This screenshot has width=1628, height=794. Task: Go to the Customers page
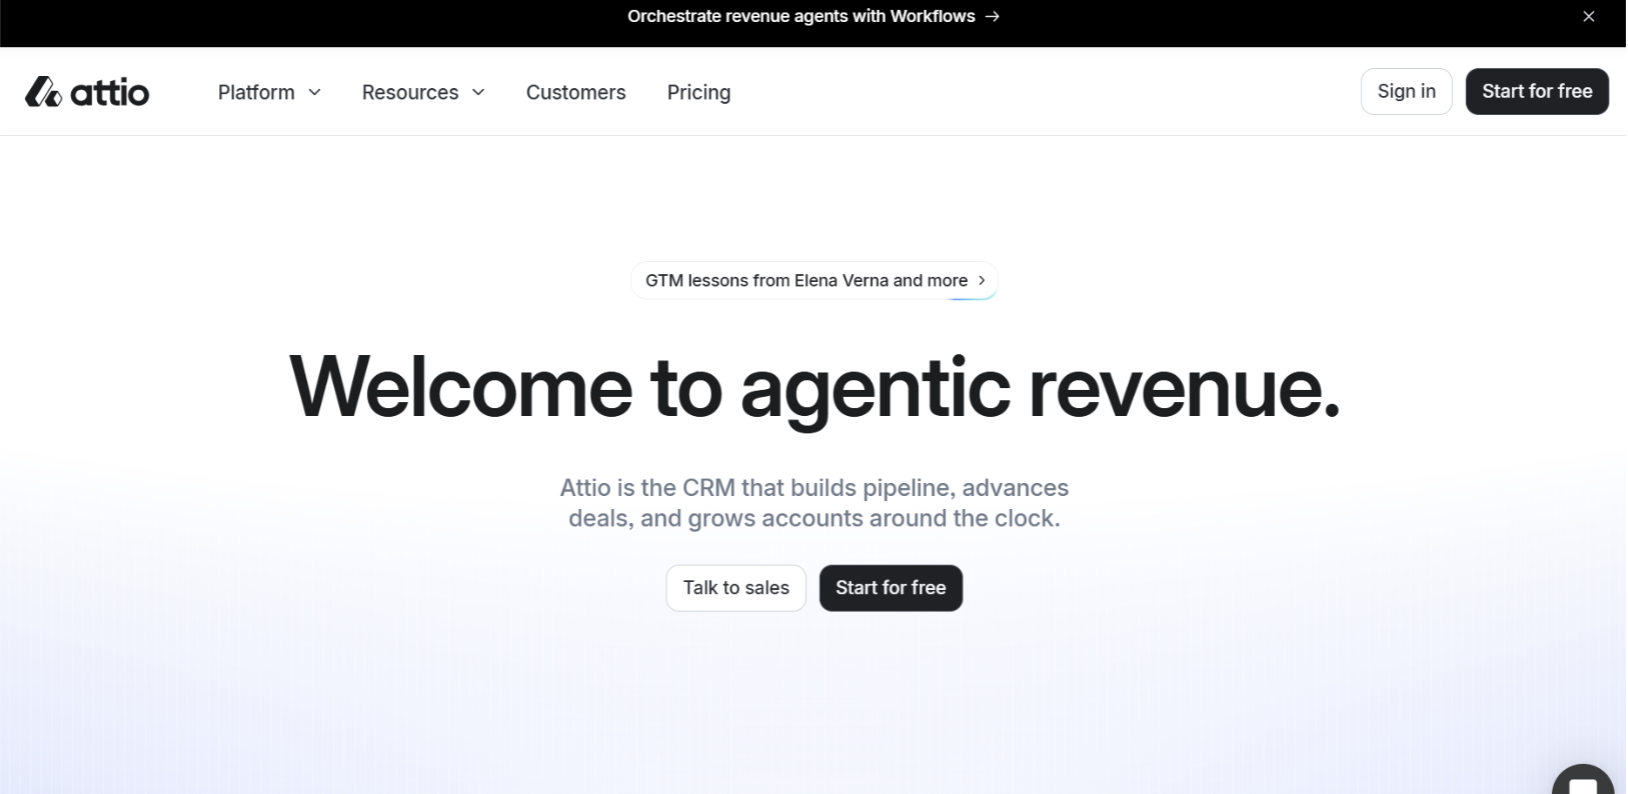576,92
